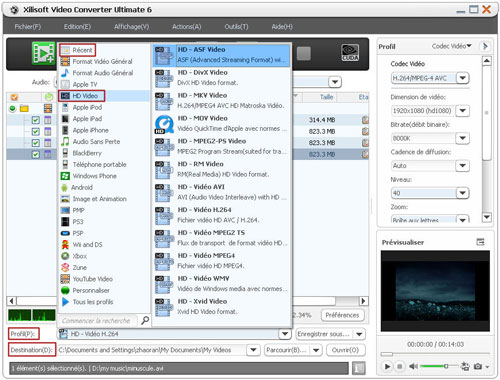This screenshot has width=500, height=380.
Task: Click the Commencer la recherche field
Action: pyautogui.click(x=99, y=321)
